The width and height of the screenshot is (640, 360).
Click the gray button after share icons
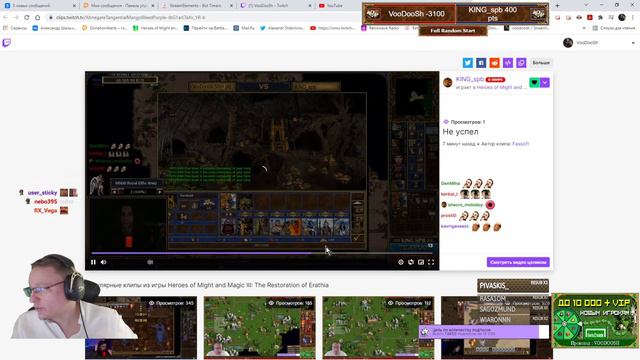541,62
